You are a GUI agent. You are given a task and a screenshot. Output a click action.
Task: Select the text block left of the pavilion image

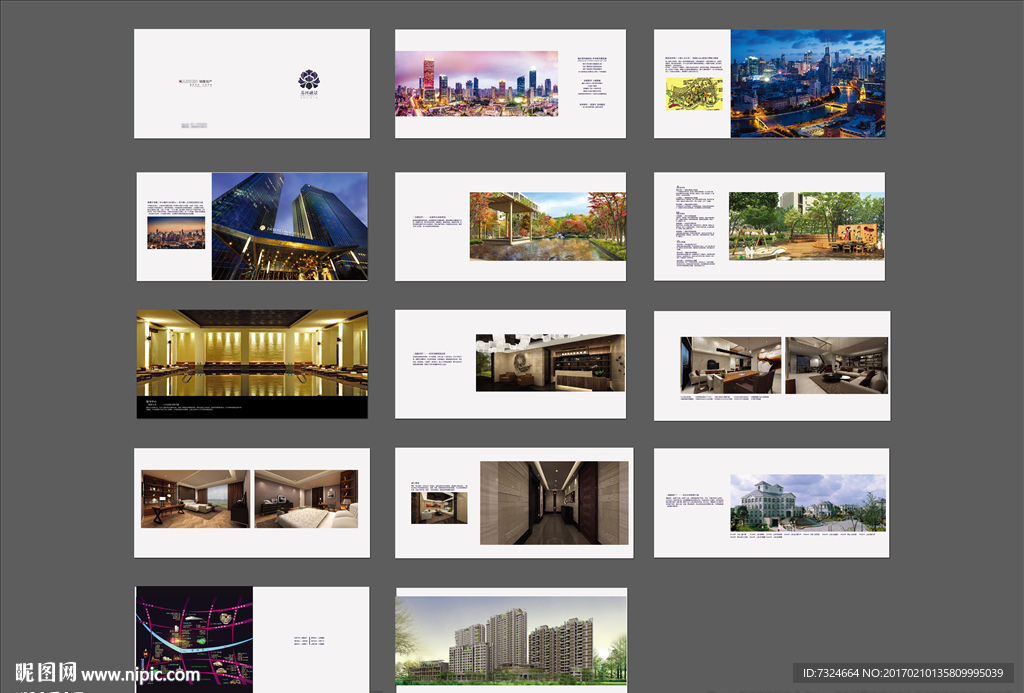coord(436,221)
